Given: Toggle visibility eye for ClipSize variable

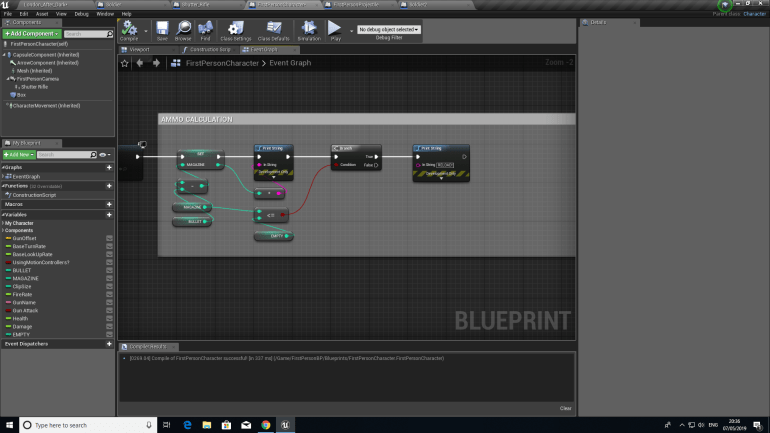Looking at the screenshot, I should point(110,286).
